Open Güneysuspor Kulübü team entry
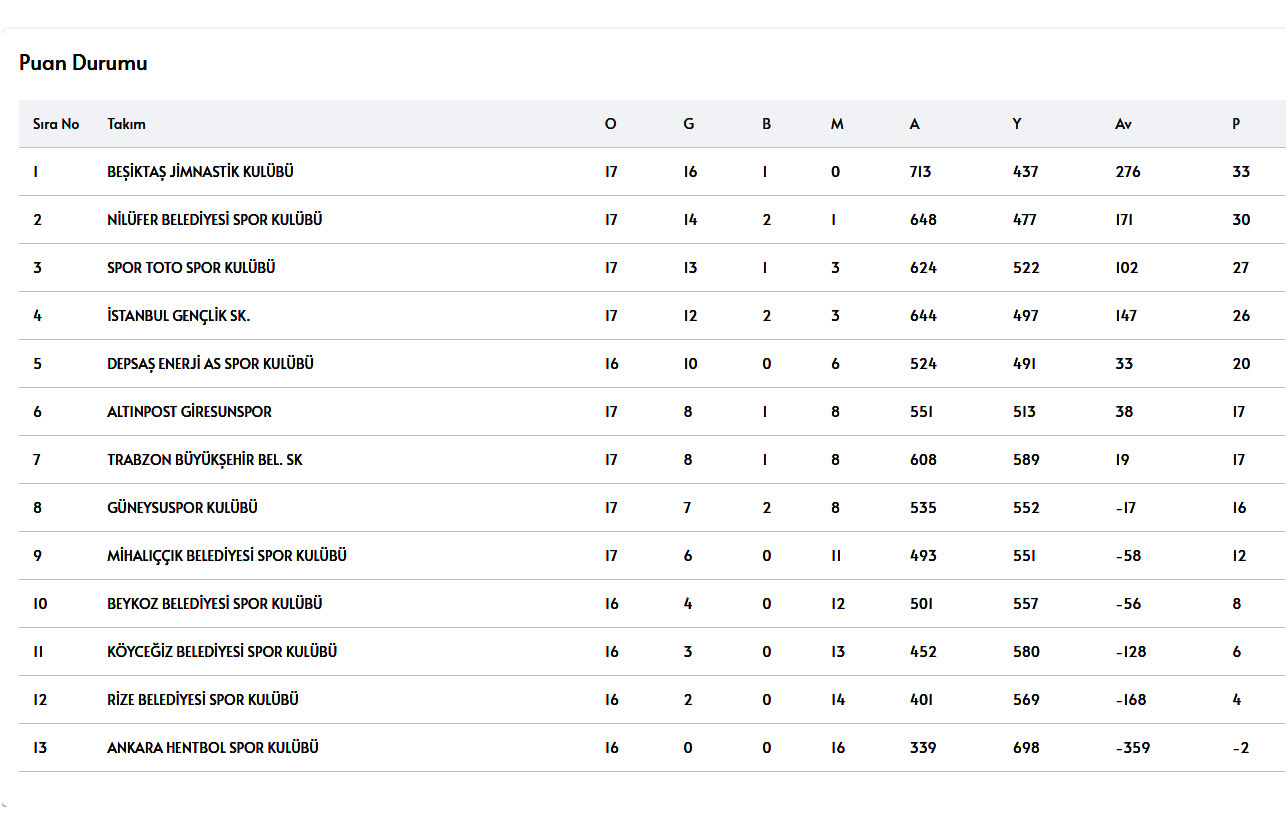The image size is (1286, 818). [182, 508]
